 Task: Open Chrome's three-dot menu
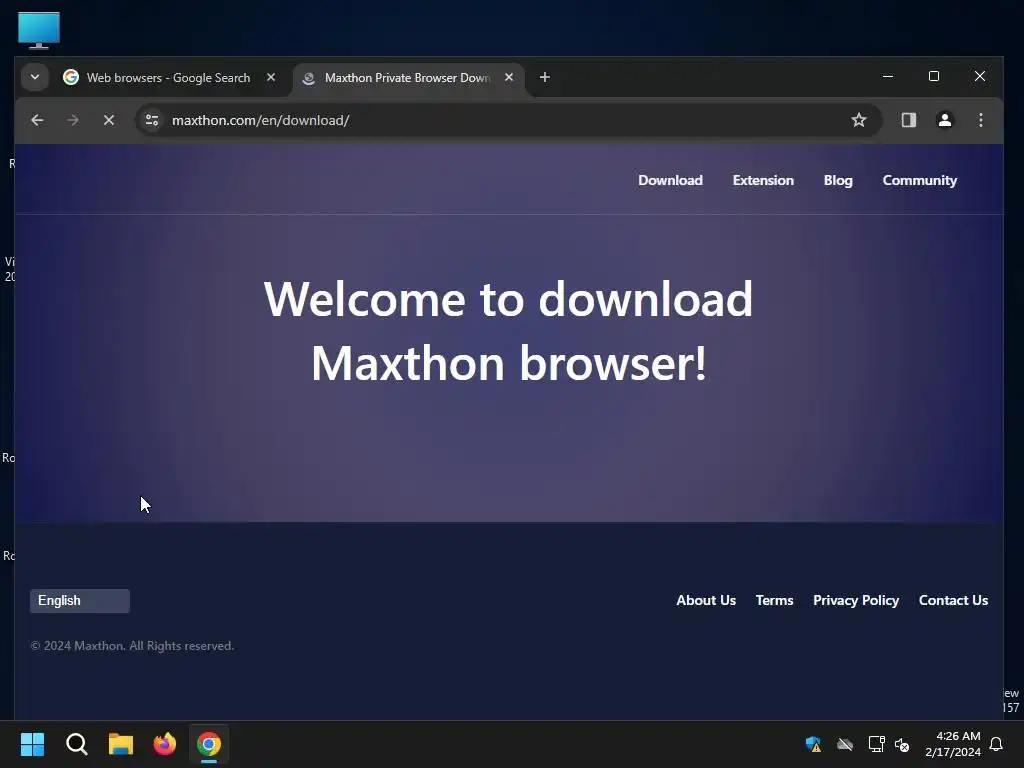(980, 120)
